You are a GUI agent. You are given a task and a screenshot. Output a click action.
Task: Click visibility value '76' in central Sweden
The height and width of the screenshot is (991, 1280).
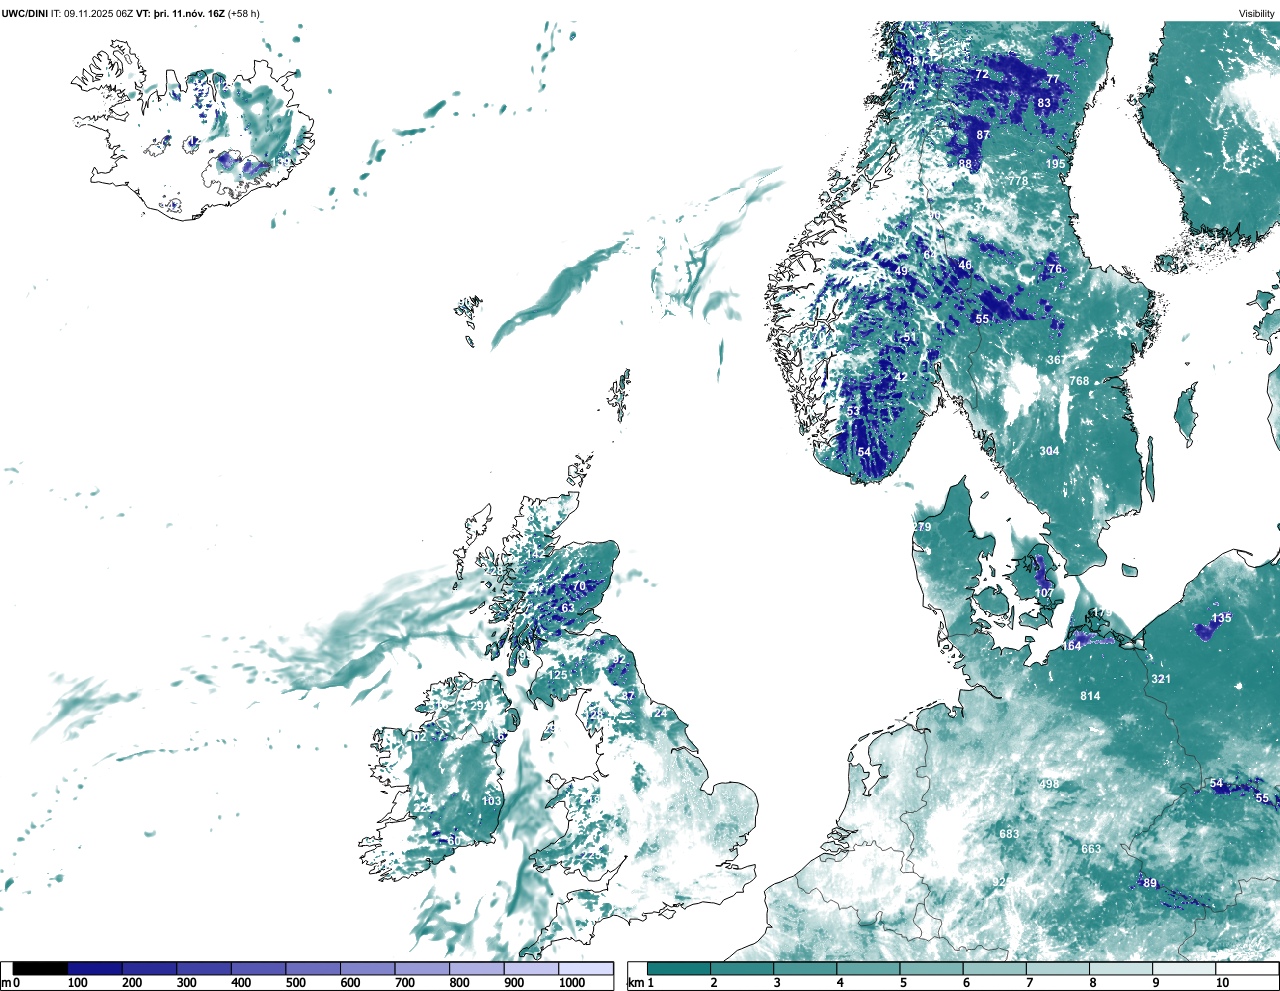[1054, 269]
